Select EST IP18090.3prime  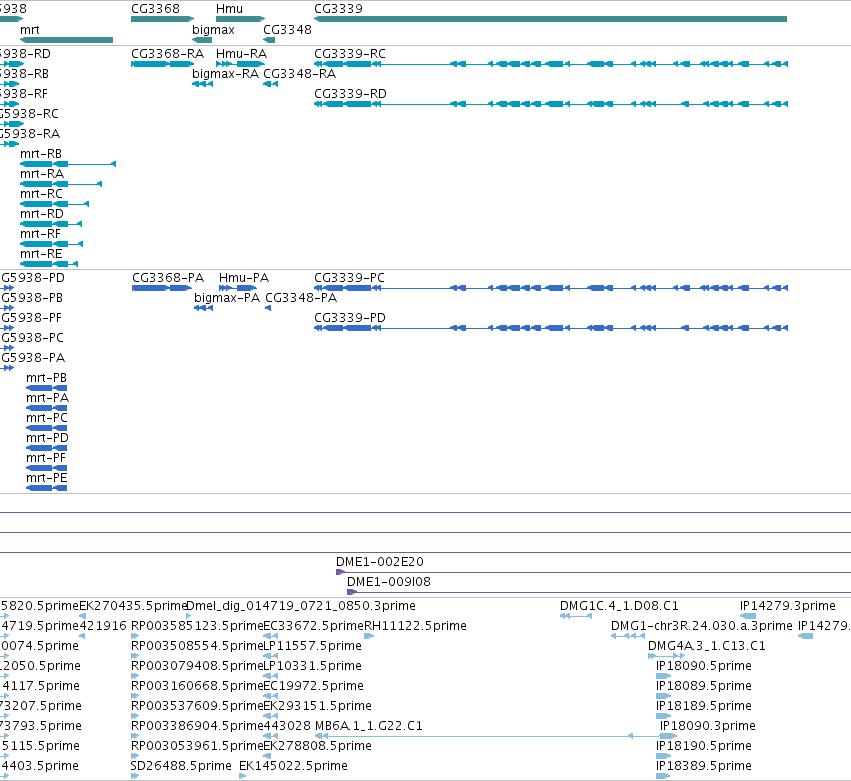click(x=668, y=736)
